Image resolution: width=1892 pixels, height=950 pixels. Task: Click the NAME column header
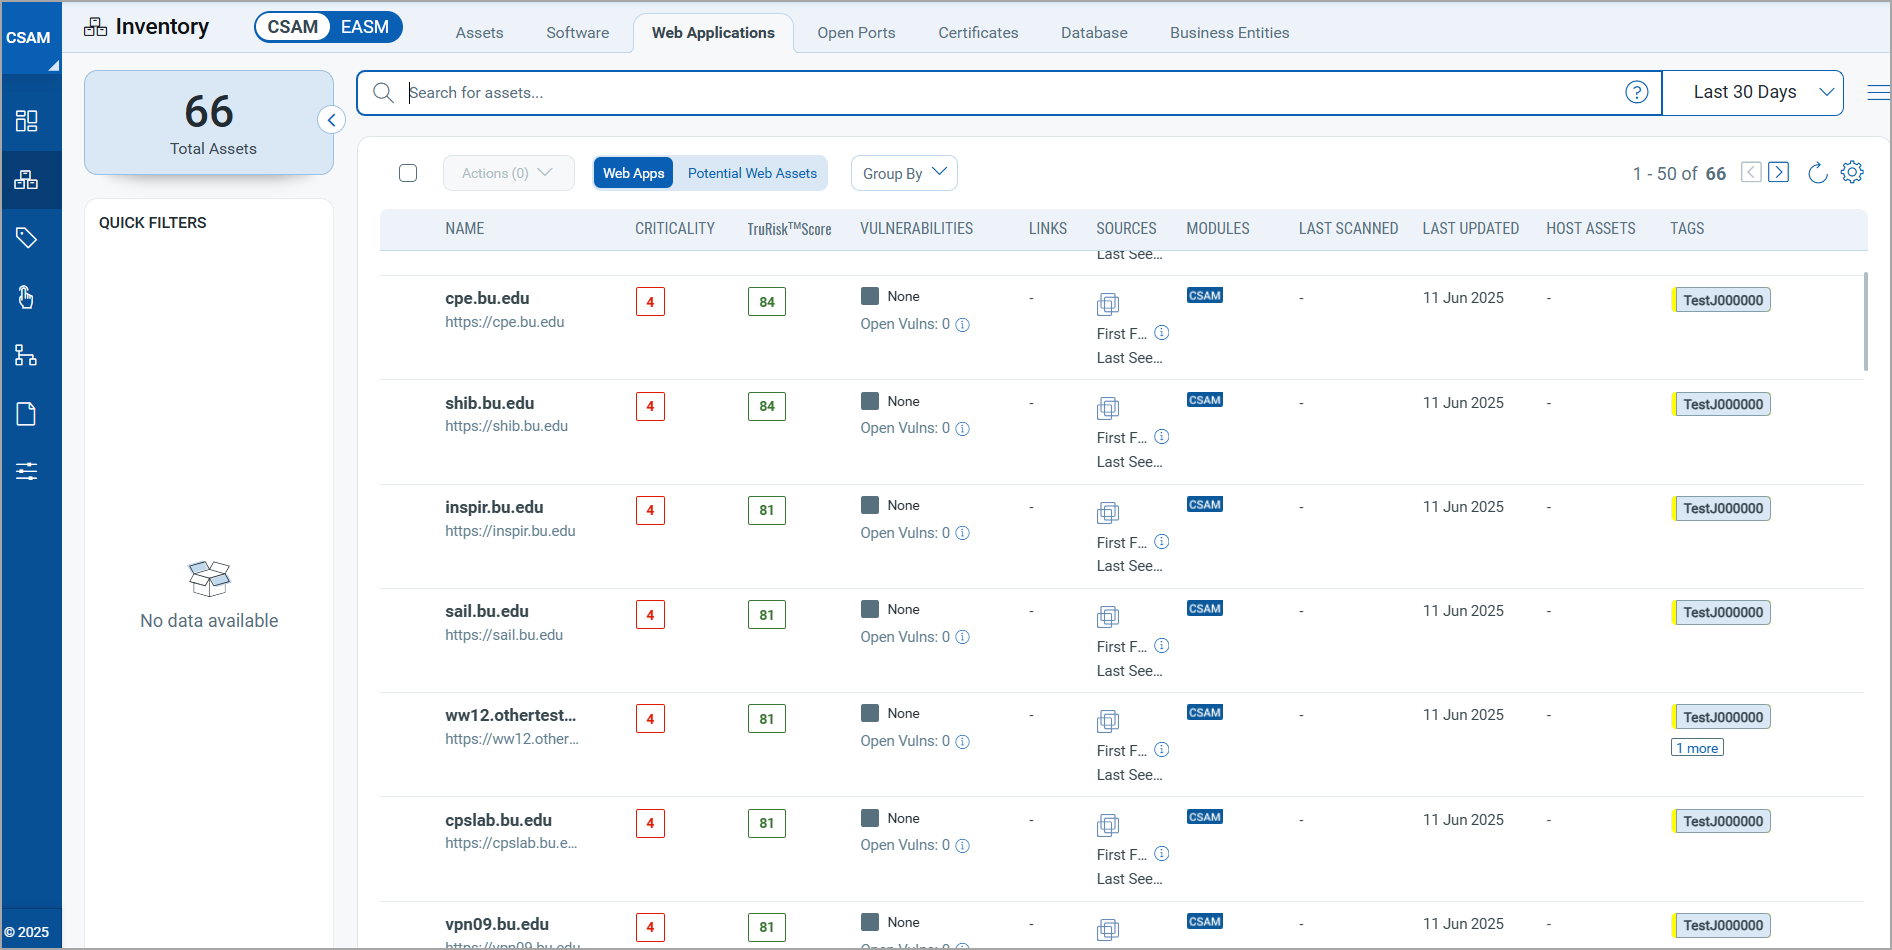click(465, 229)
